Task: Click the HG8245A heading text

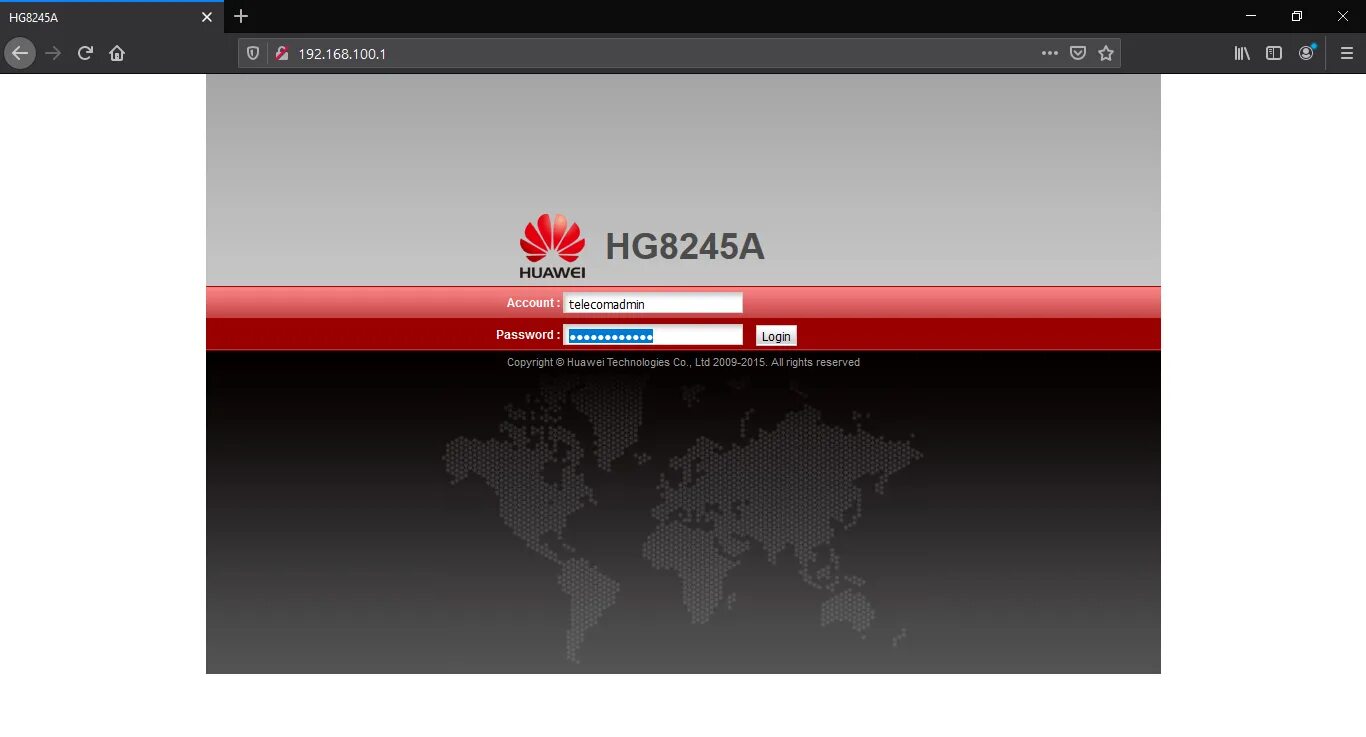Action: (684, 245)
